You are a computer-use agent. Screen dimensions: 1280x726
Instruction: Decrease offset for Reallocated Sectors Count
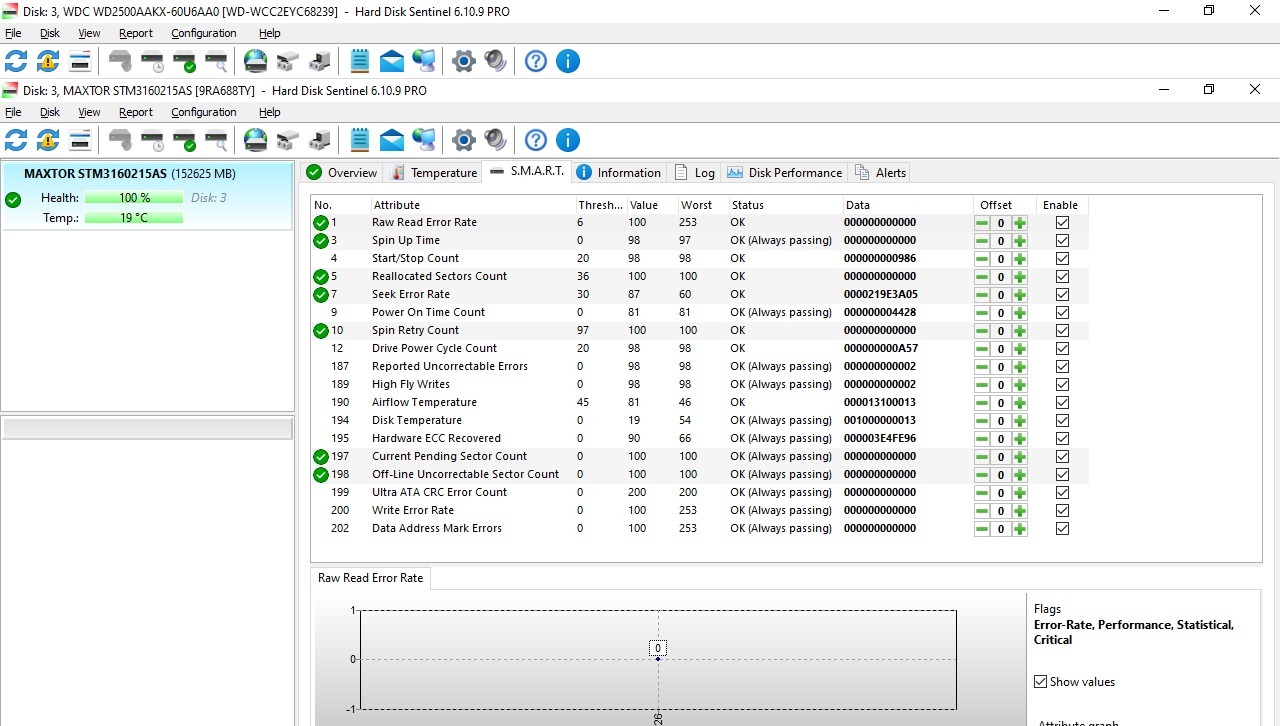(982, 277)
